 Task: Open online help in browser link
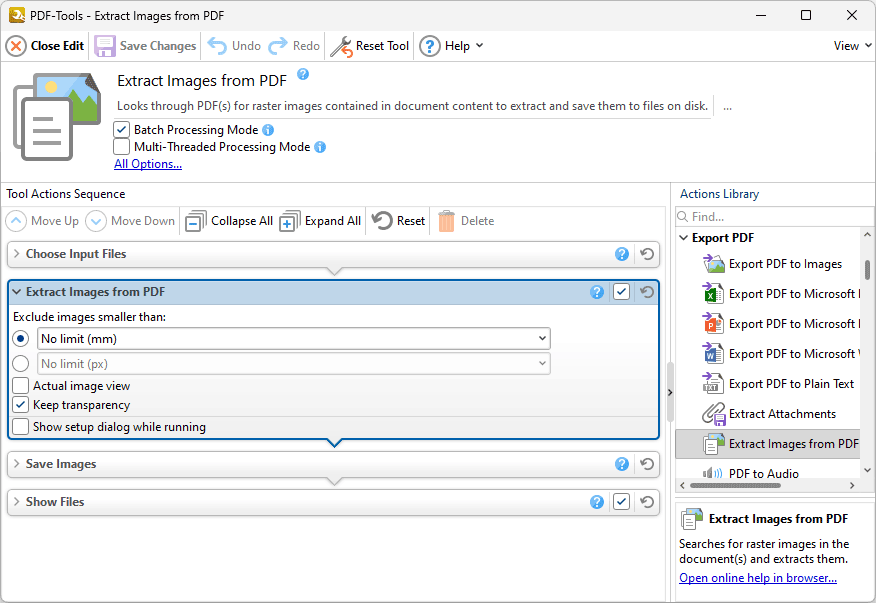point(758,578)
